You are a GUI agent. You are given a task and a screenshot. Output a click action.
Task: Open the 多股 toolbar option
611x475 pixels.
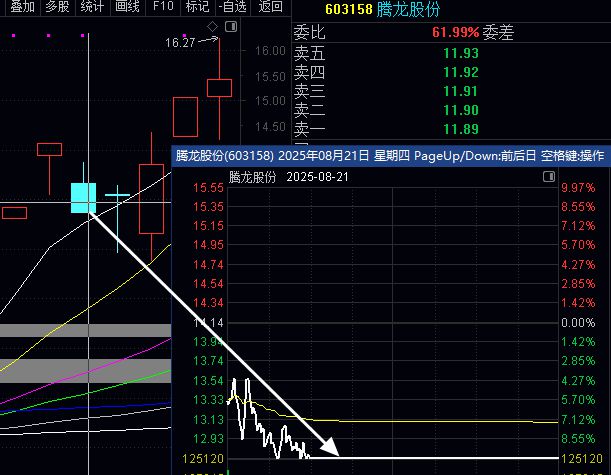[x=57, y=6]
